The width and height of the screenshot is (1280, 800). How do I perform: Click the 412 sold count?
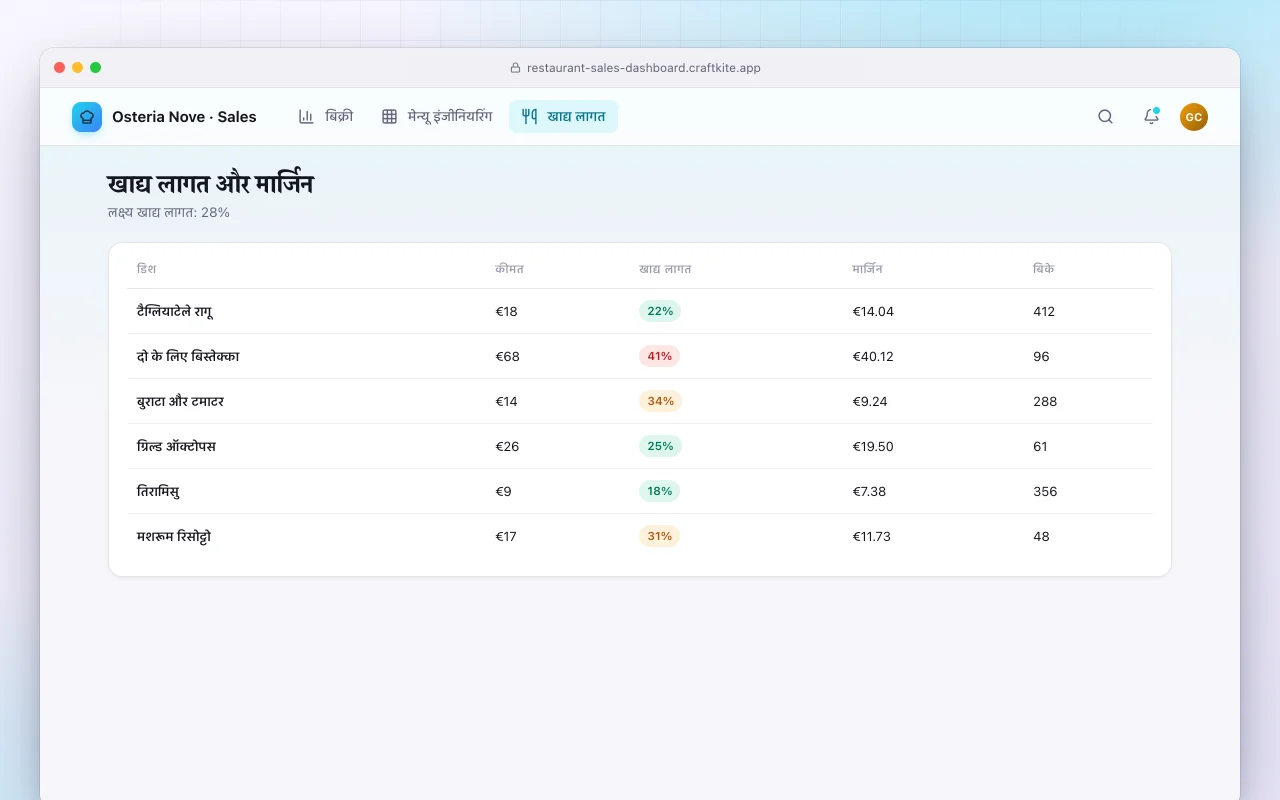(1044, 311)
